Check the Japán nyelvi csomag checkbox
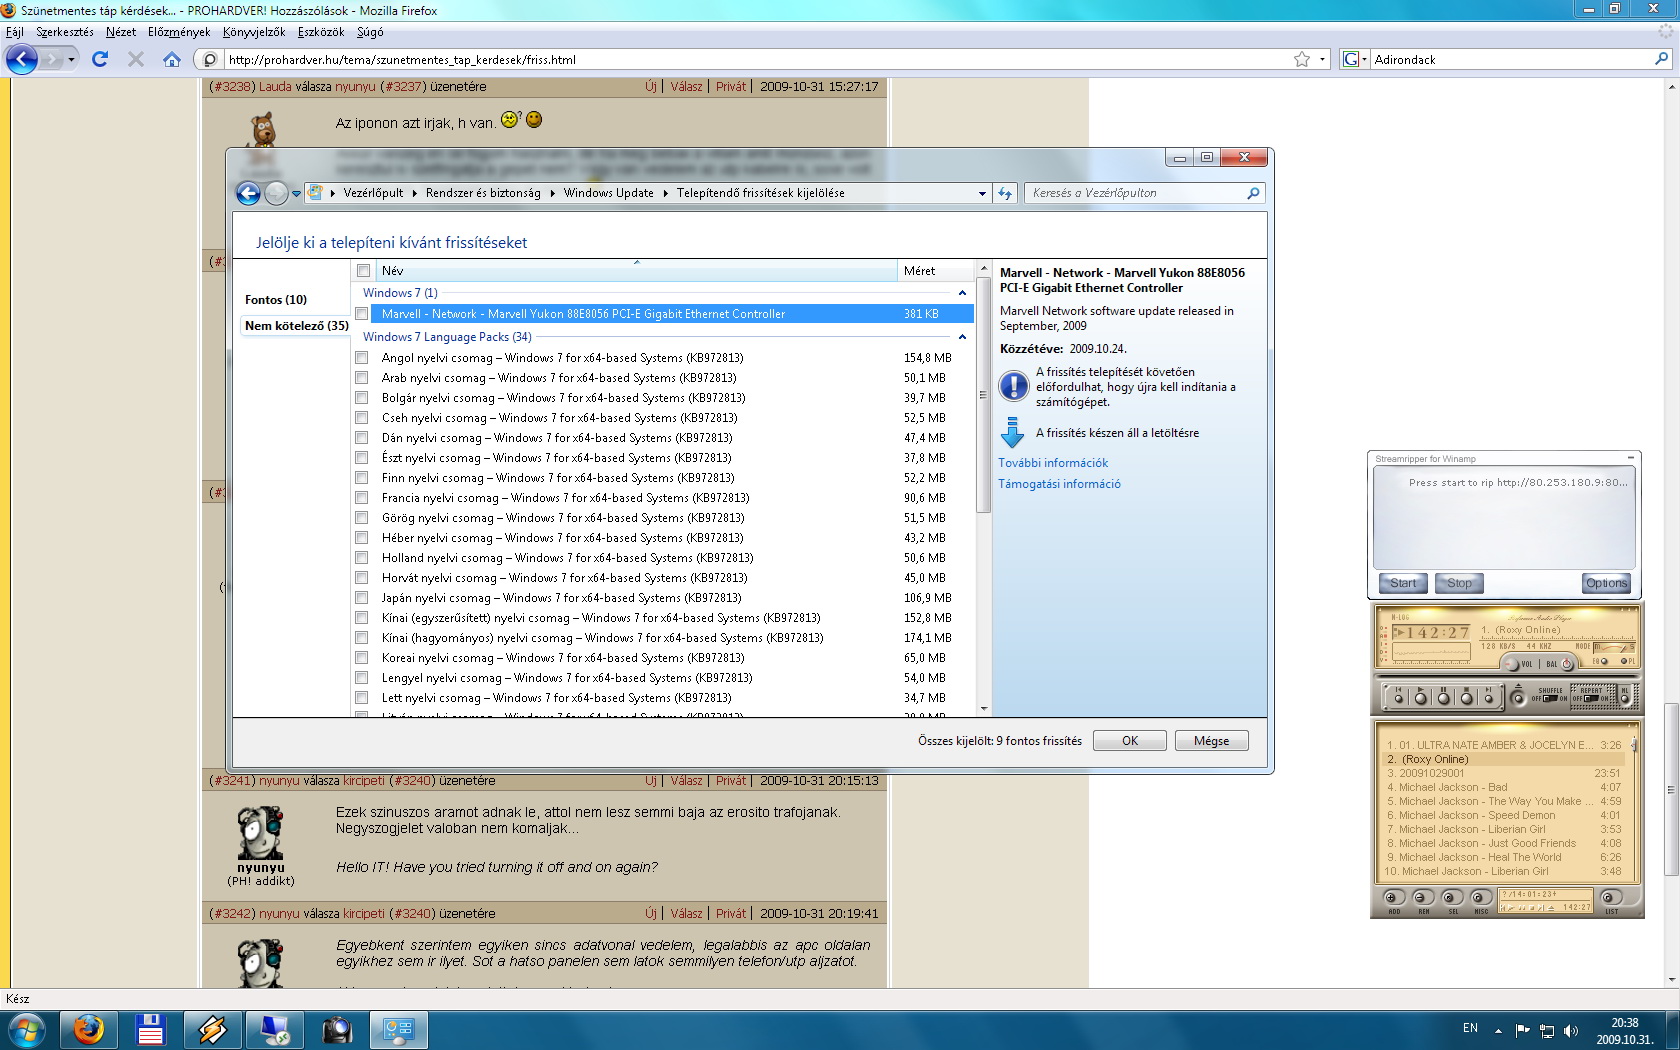 pyautogui.click(x=362, y=598)
